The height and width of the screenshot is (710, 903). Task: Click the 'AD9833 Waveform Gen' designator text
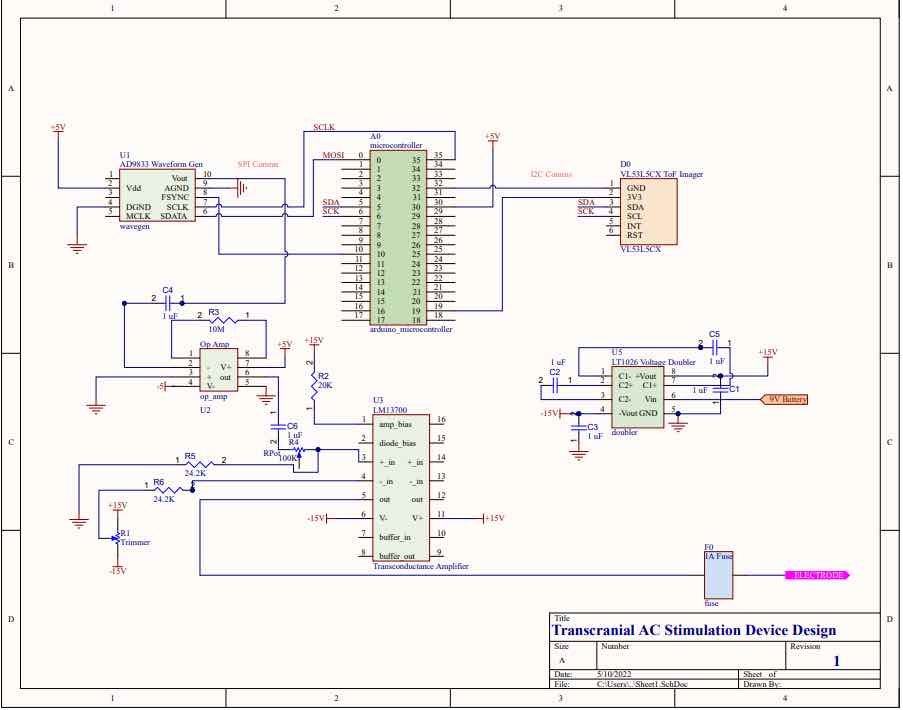[x=161, y=164]
